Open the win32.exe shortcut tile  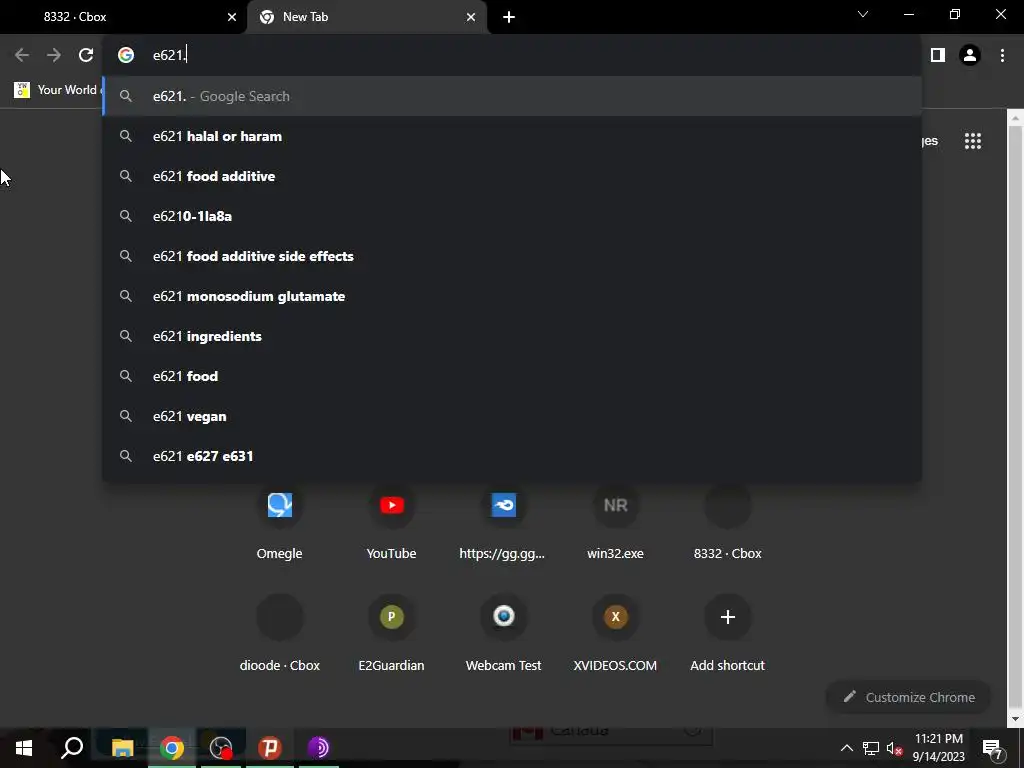click(615, 505)
